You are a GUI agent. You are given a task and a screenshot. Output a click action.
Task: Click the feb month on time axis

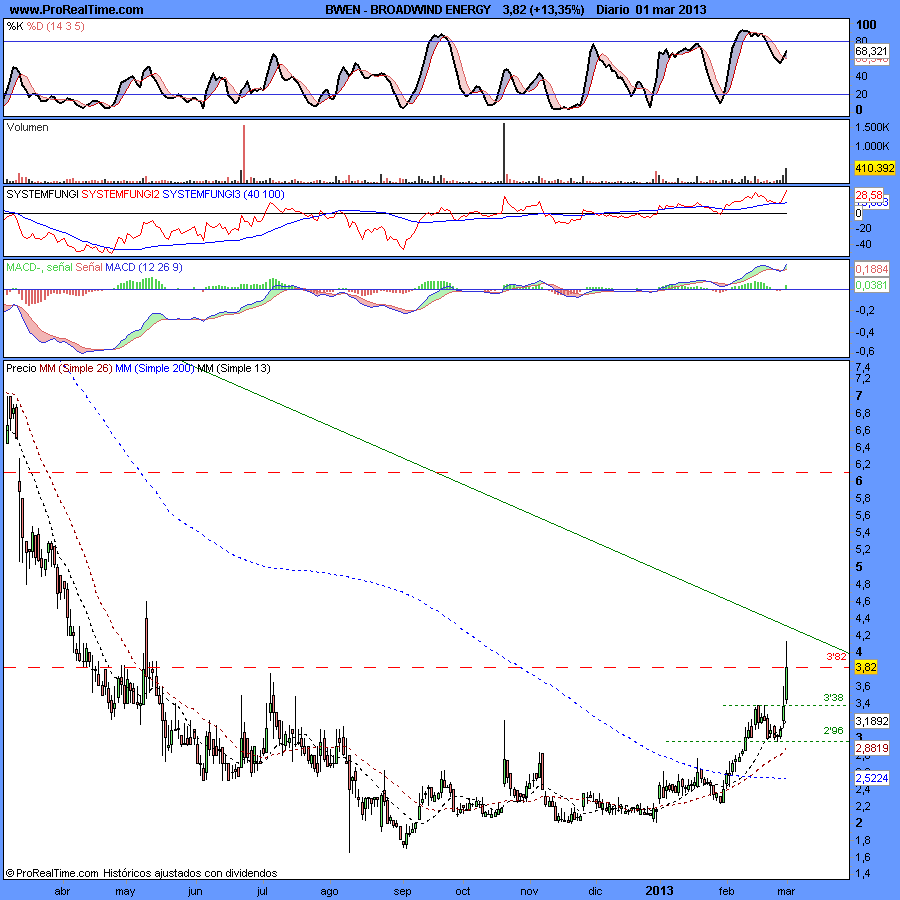726,891
